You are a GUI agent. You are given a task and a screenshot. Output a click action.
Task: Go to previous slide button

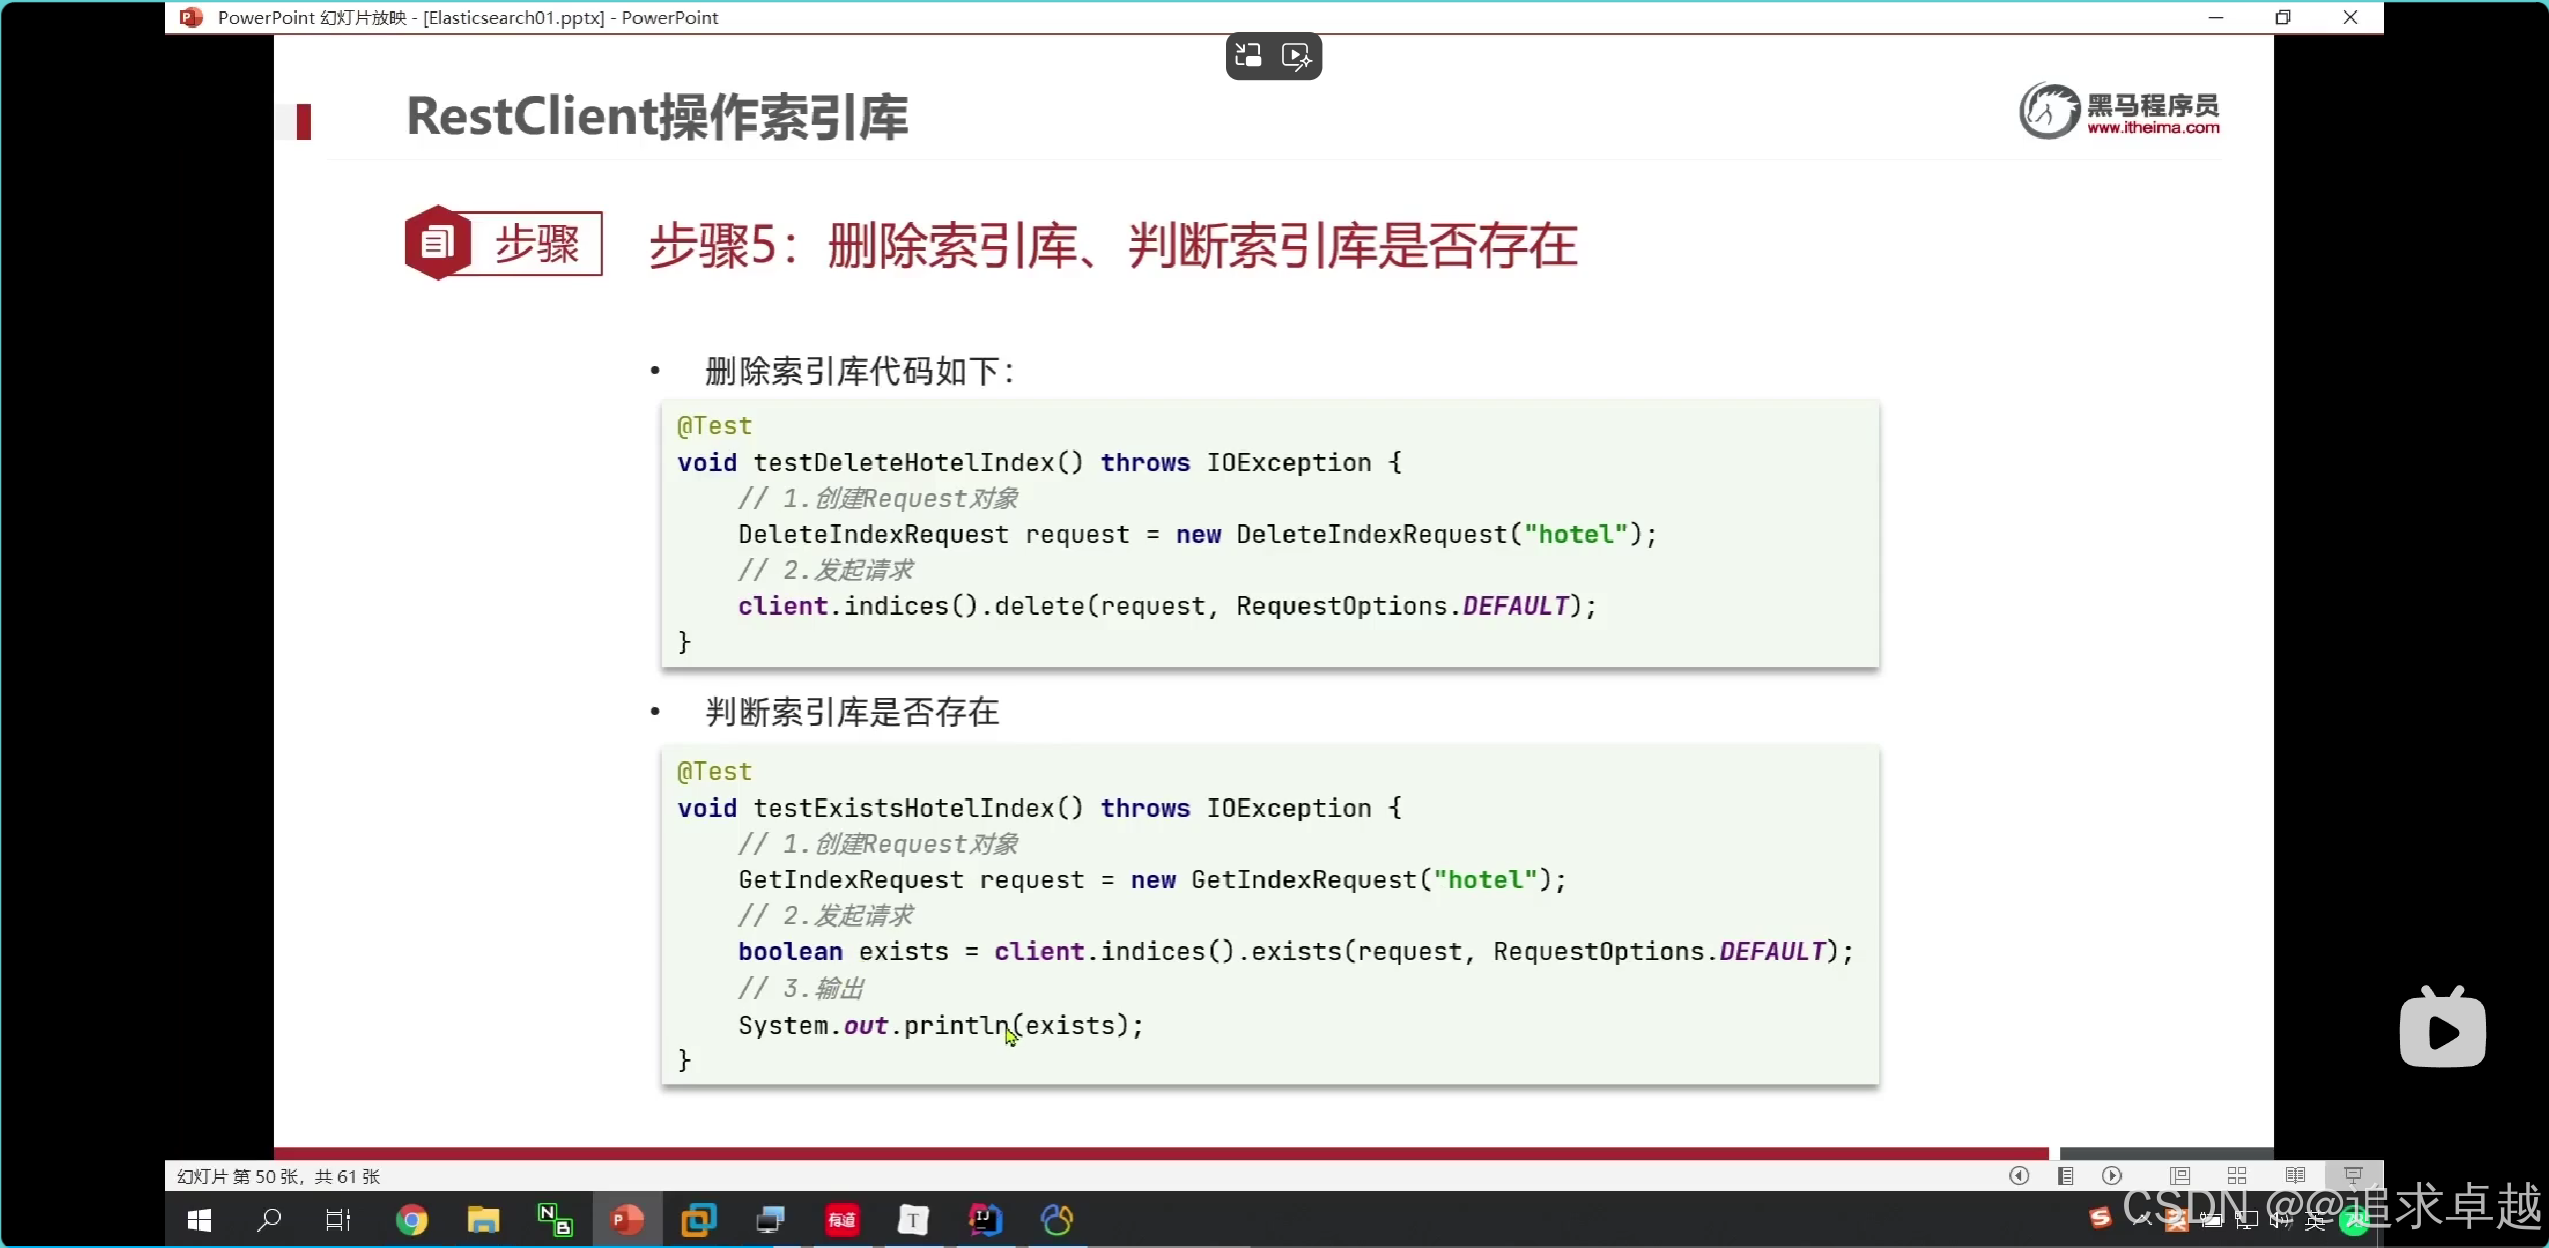point(2019,1176)
